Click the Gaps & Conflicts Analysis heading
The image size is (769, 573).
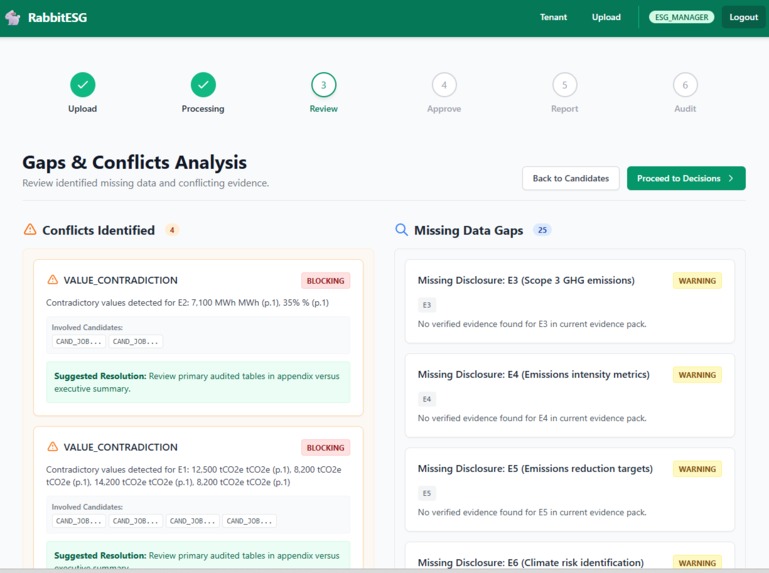coord(134,162)
